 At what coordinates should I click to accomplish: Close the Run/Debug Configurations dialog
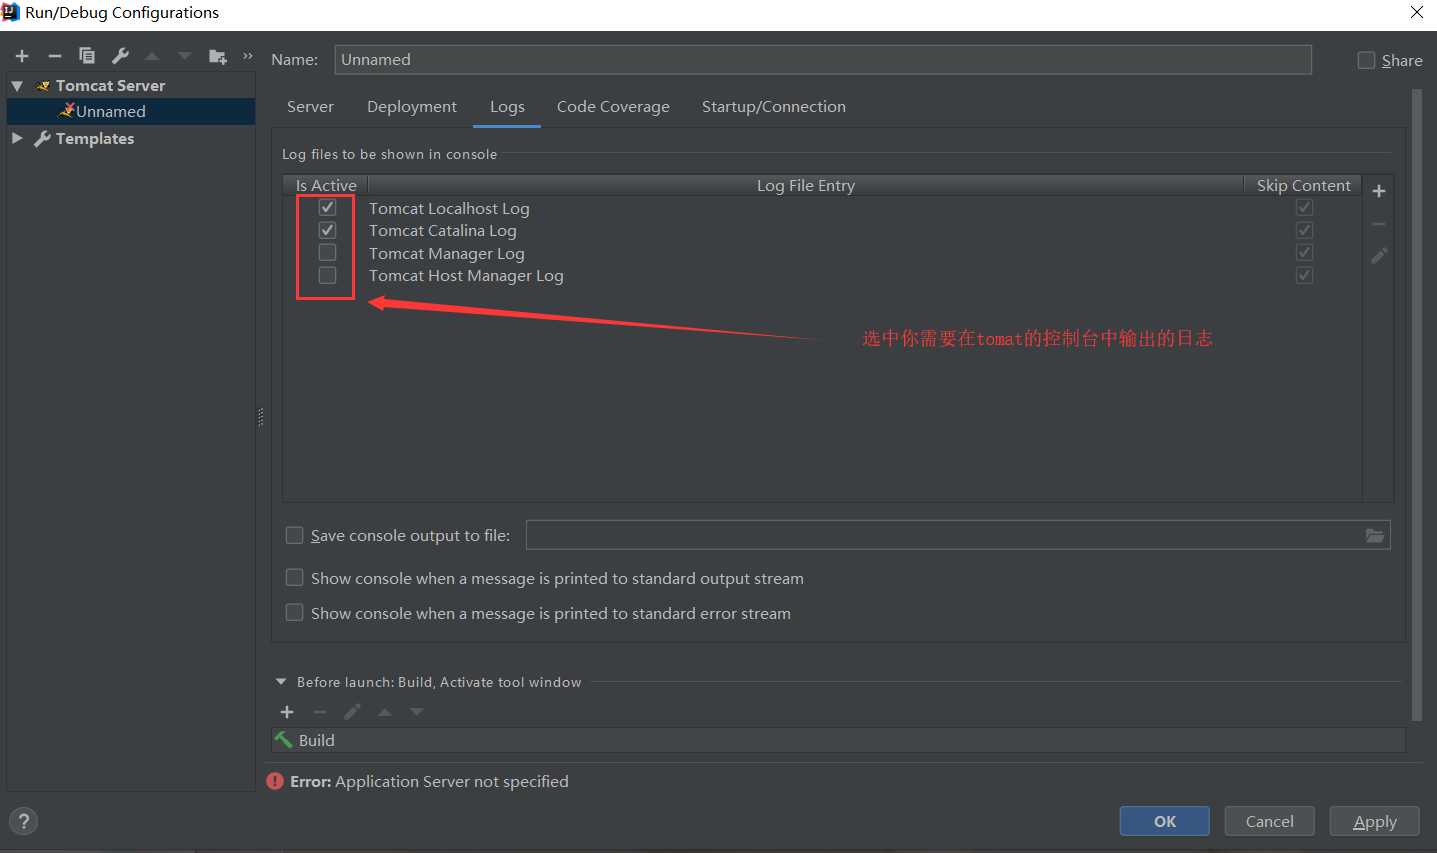point(1417,13)
